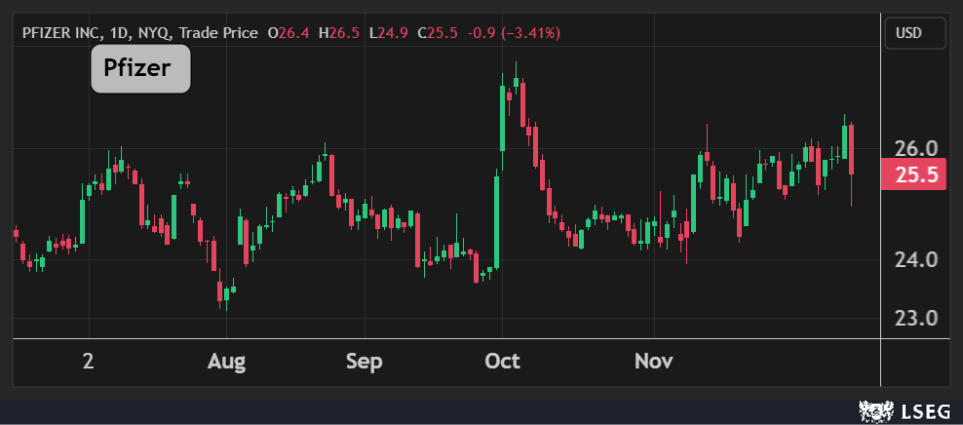Jump to the Sep time axis marker
963x425 pixels.
[364, 361]
